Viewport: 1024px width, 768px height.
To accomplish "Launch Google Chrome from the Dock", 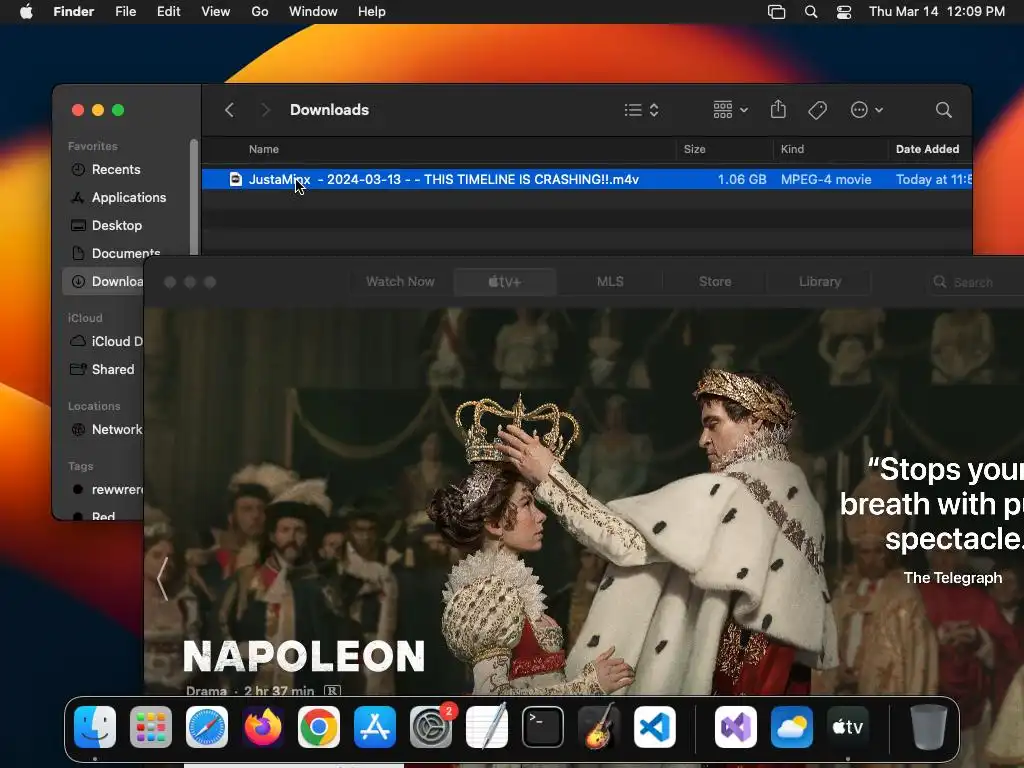I will (x=319, y=727).
